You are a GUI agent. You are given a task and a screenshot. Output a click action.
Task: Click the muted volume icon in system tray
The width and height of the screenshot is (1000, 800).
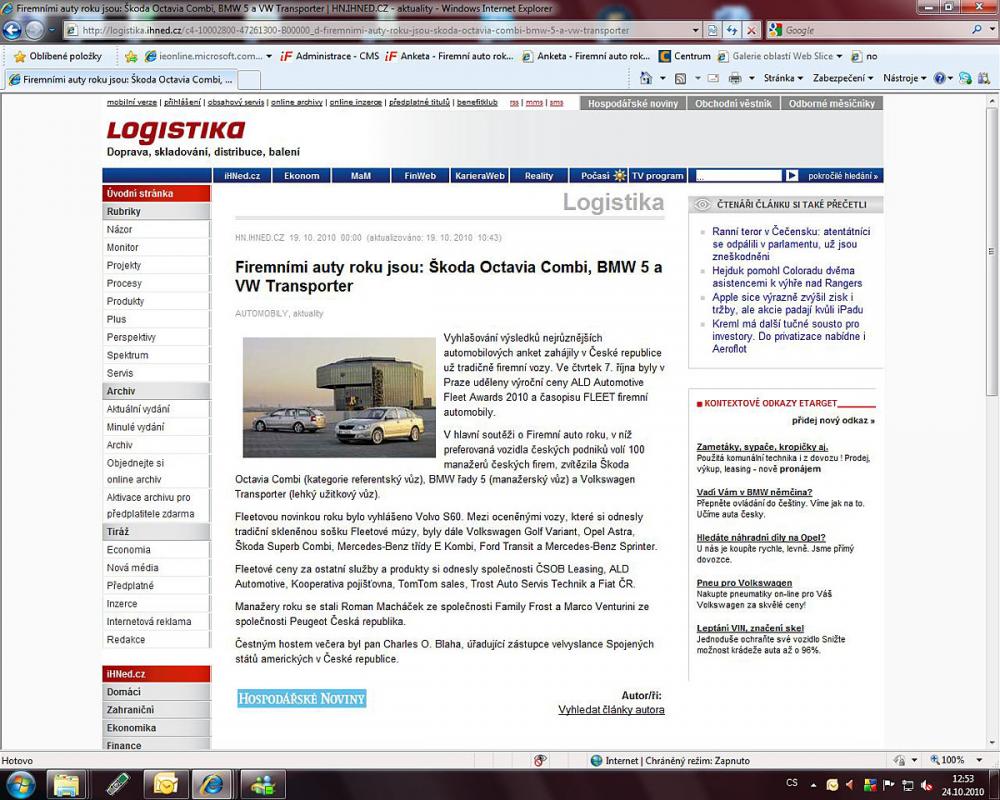coord(927,785)
